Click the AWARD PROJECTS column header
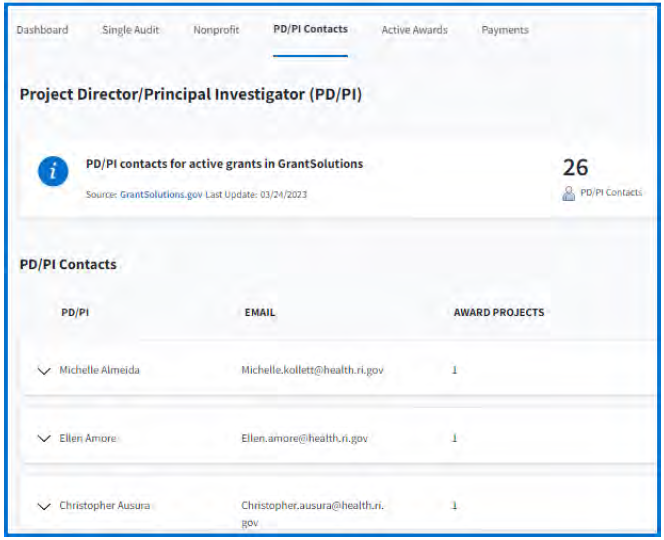Image resolution: width=664 pixels, height=540 pixels. pyautogui.click(x=498, y=312)
